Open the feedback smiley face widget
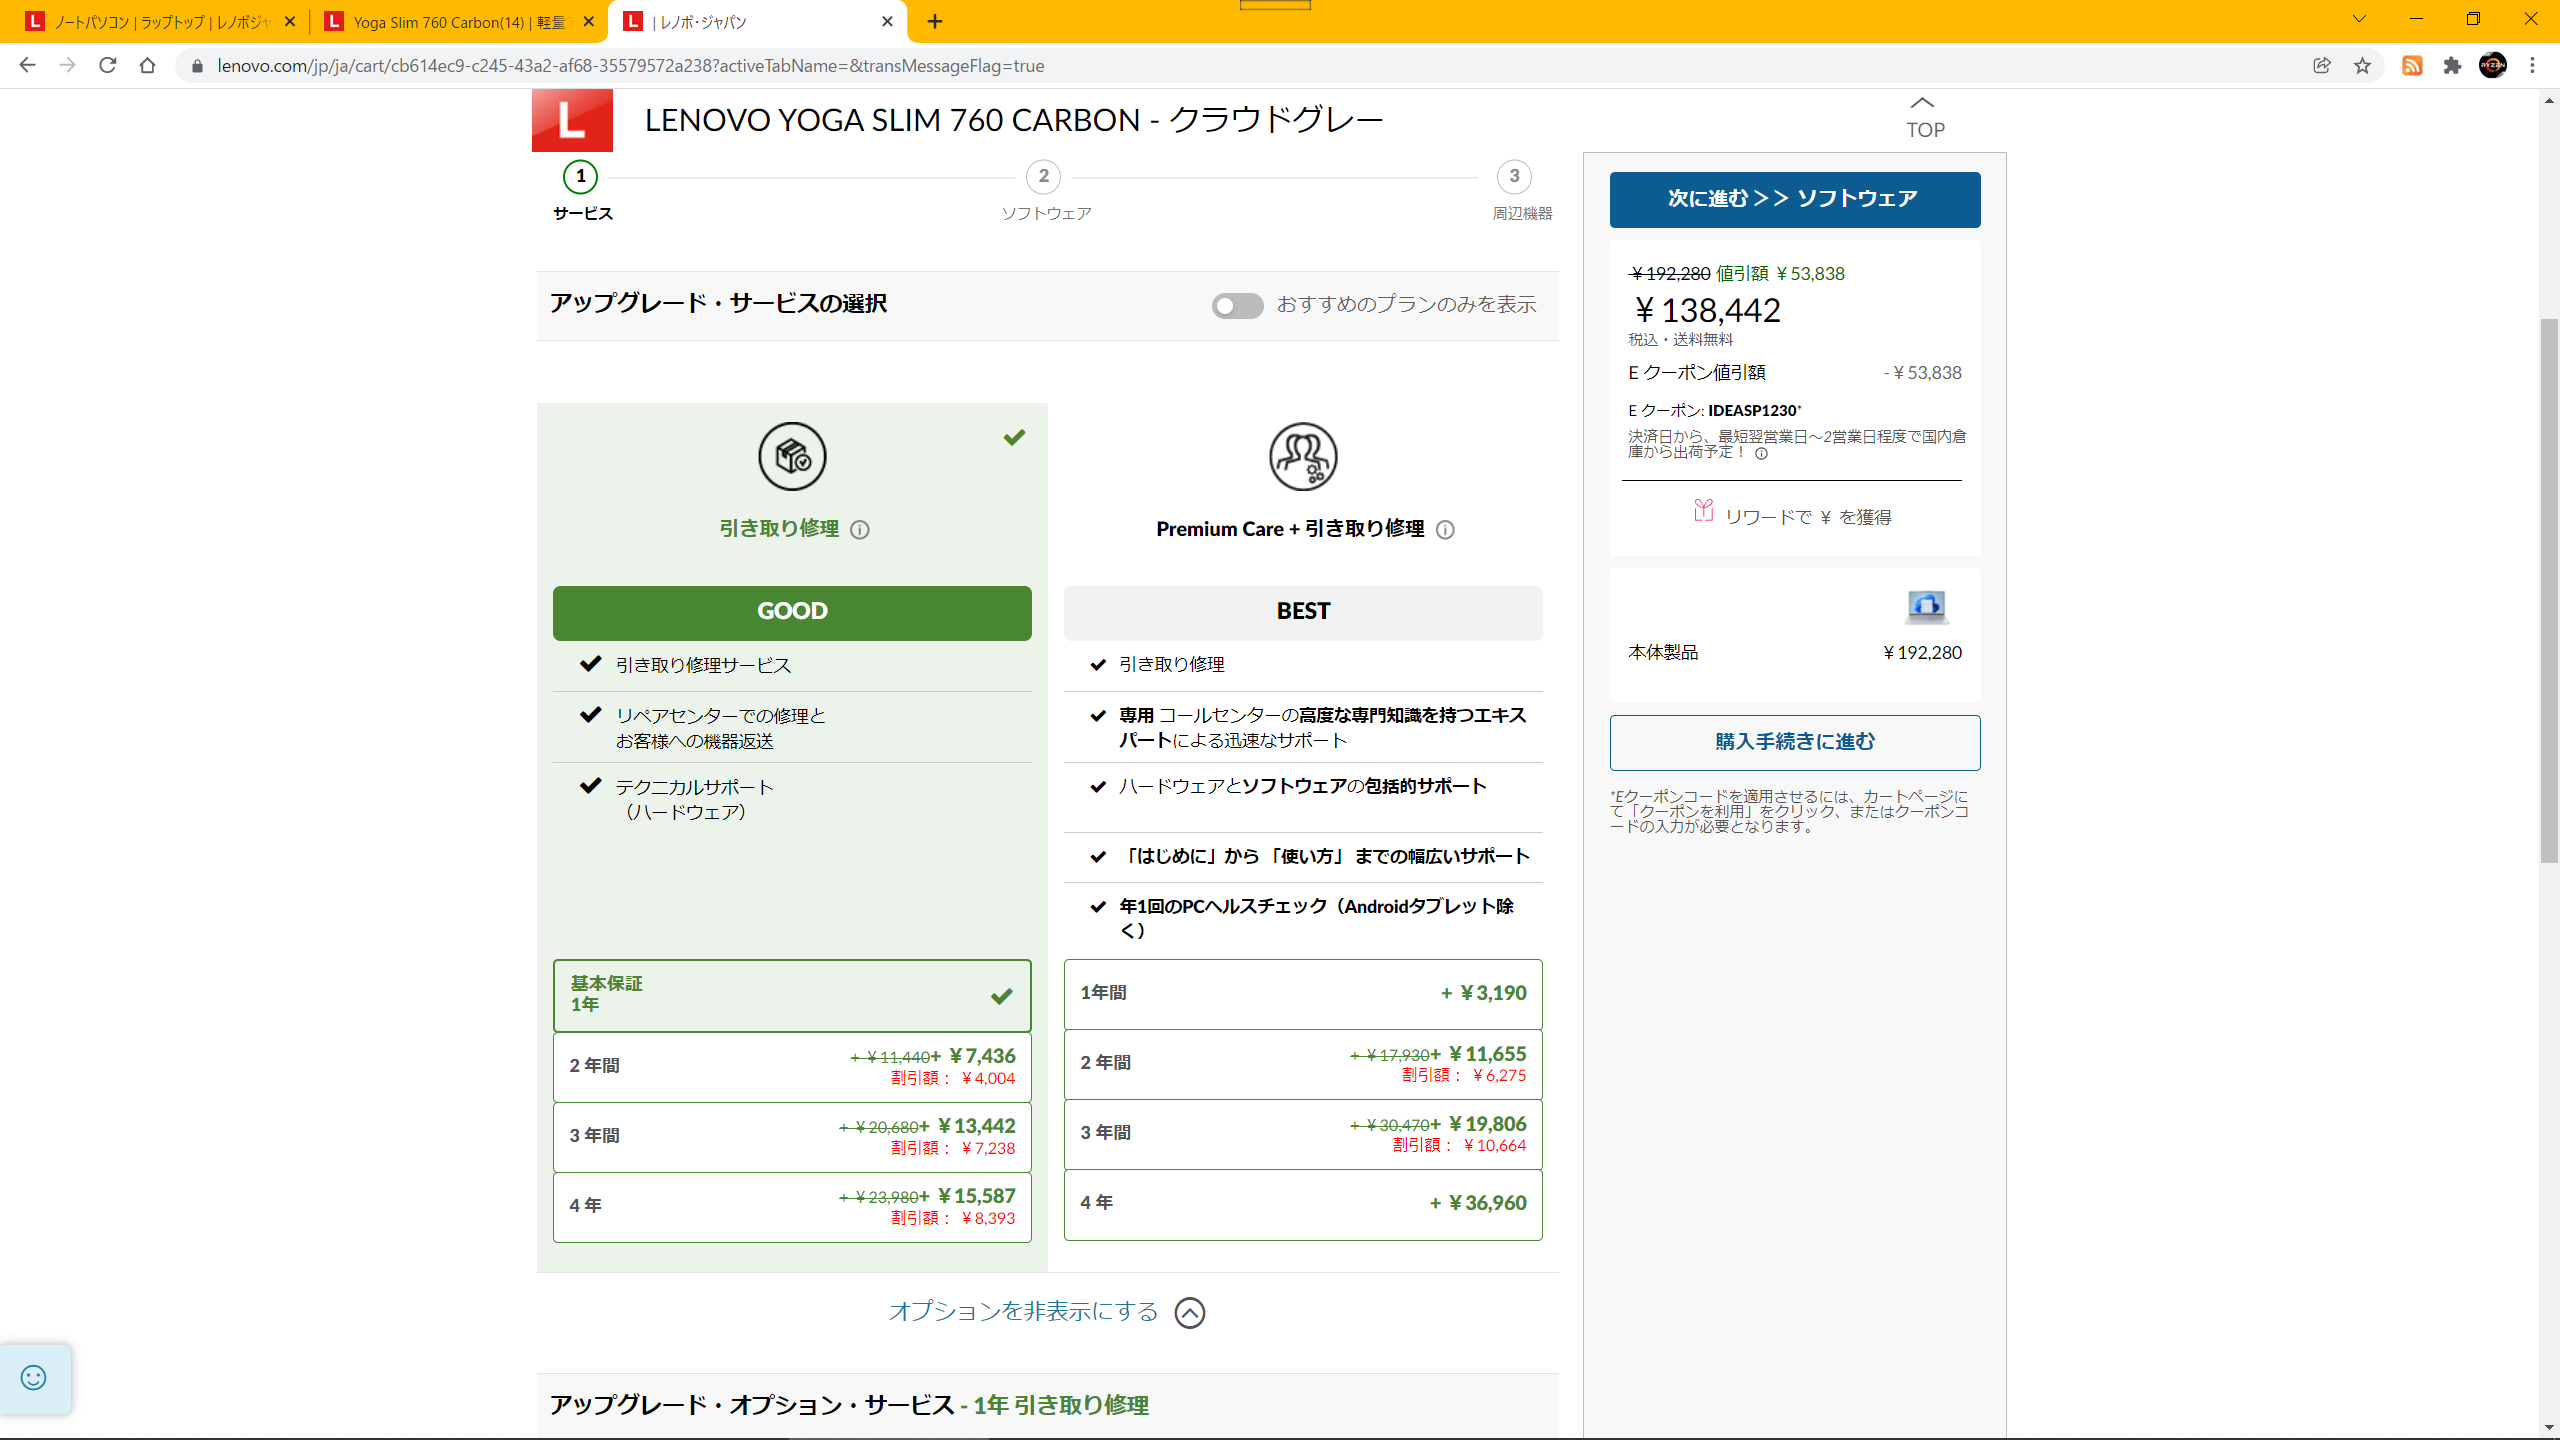This screenshot has width=2560, height=1440. (x=34, y=1378)
